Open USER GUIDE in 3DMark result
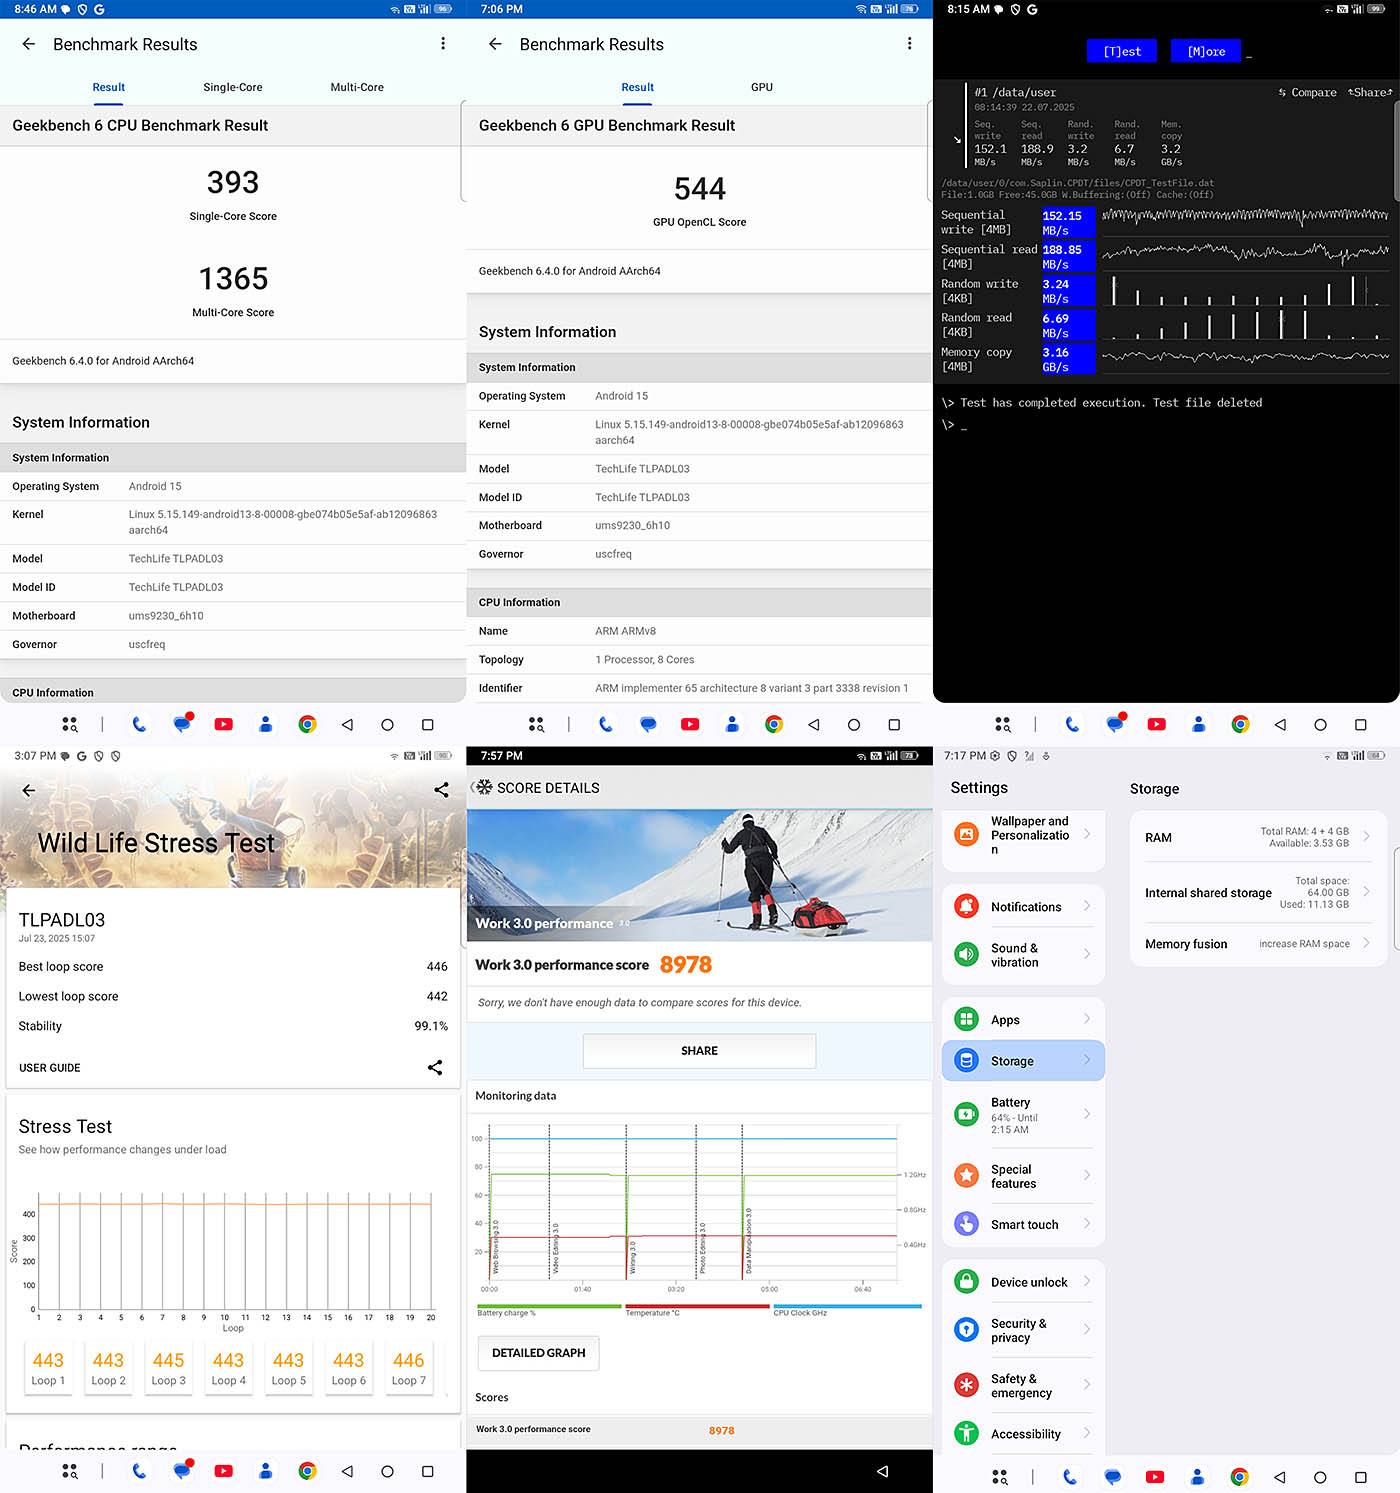The width and height of the screenshot is (1400, 1493). 50,1068
